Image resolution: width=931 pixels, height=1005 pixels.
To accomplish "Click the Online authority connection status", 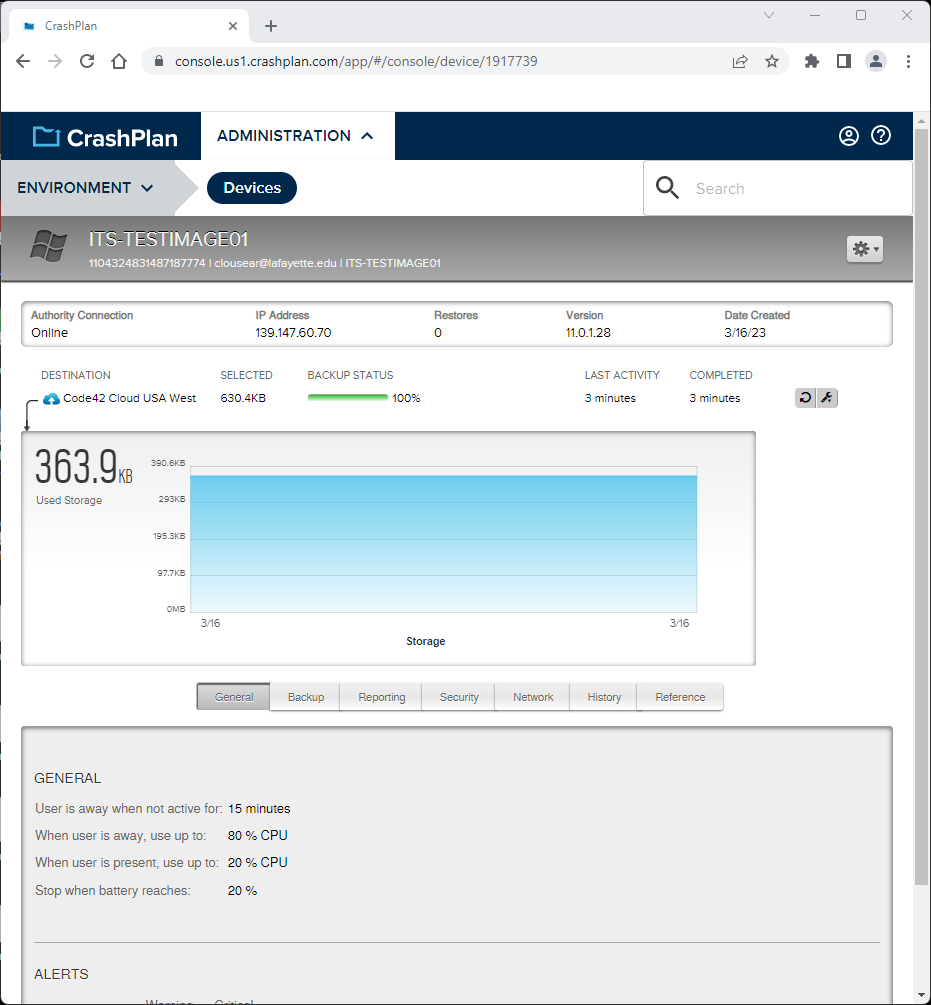I will tap(49, 333).
